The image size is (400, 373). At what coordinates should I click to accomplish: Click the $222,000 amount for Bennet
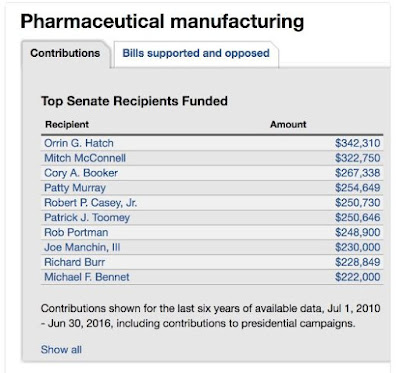[358, 277]
